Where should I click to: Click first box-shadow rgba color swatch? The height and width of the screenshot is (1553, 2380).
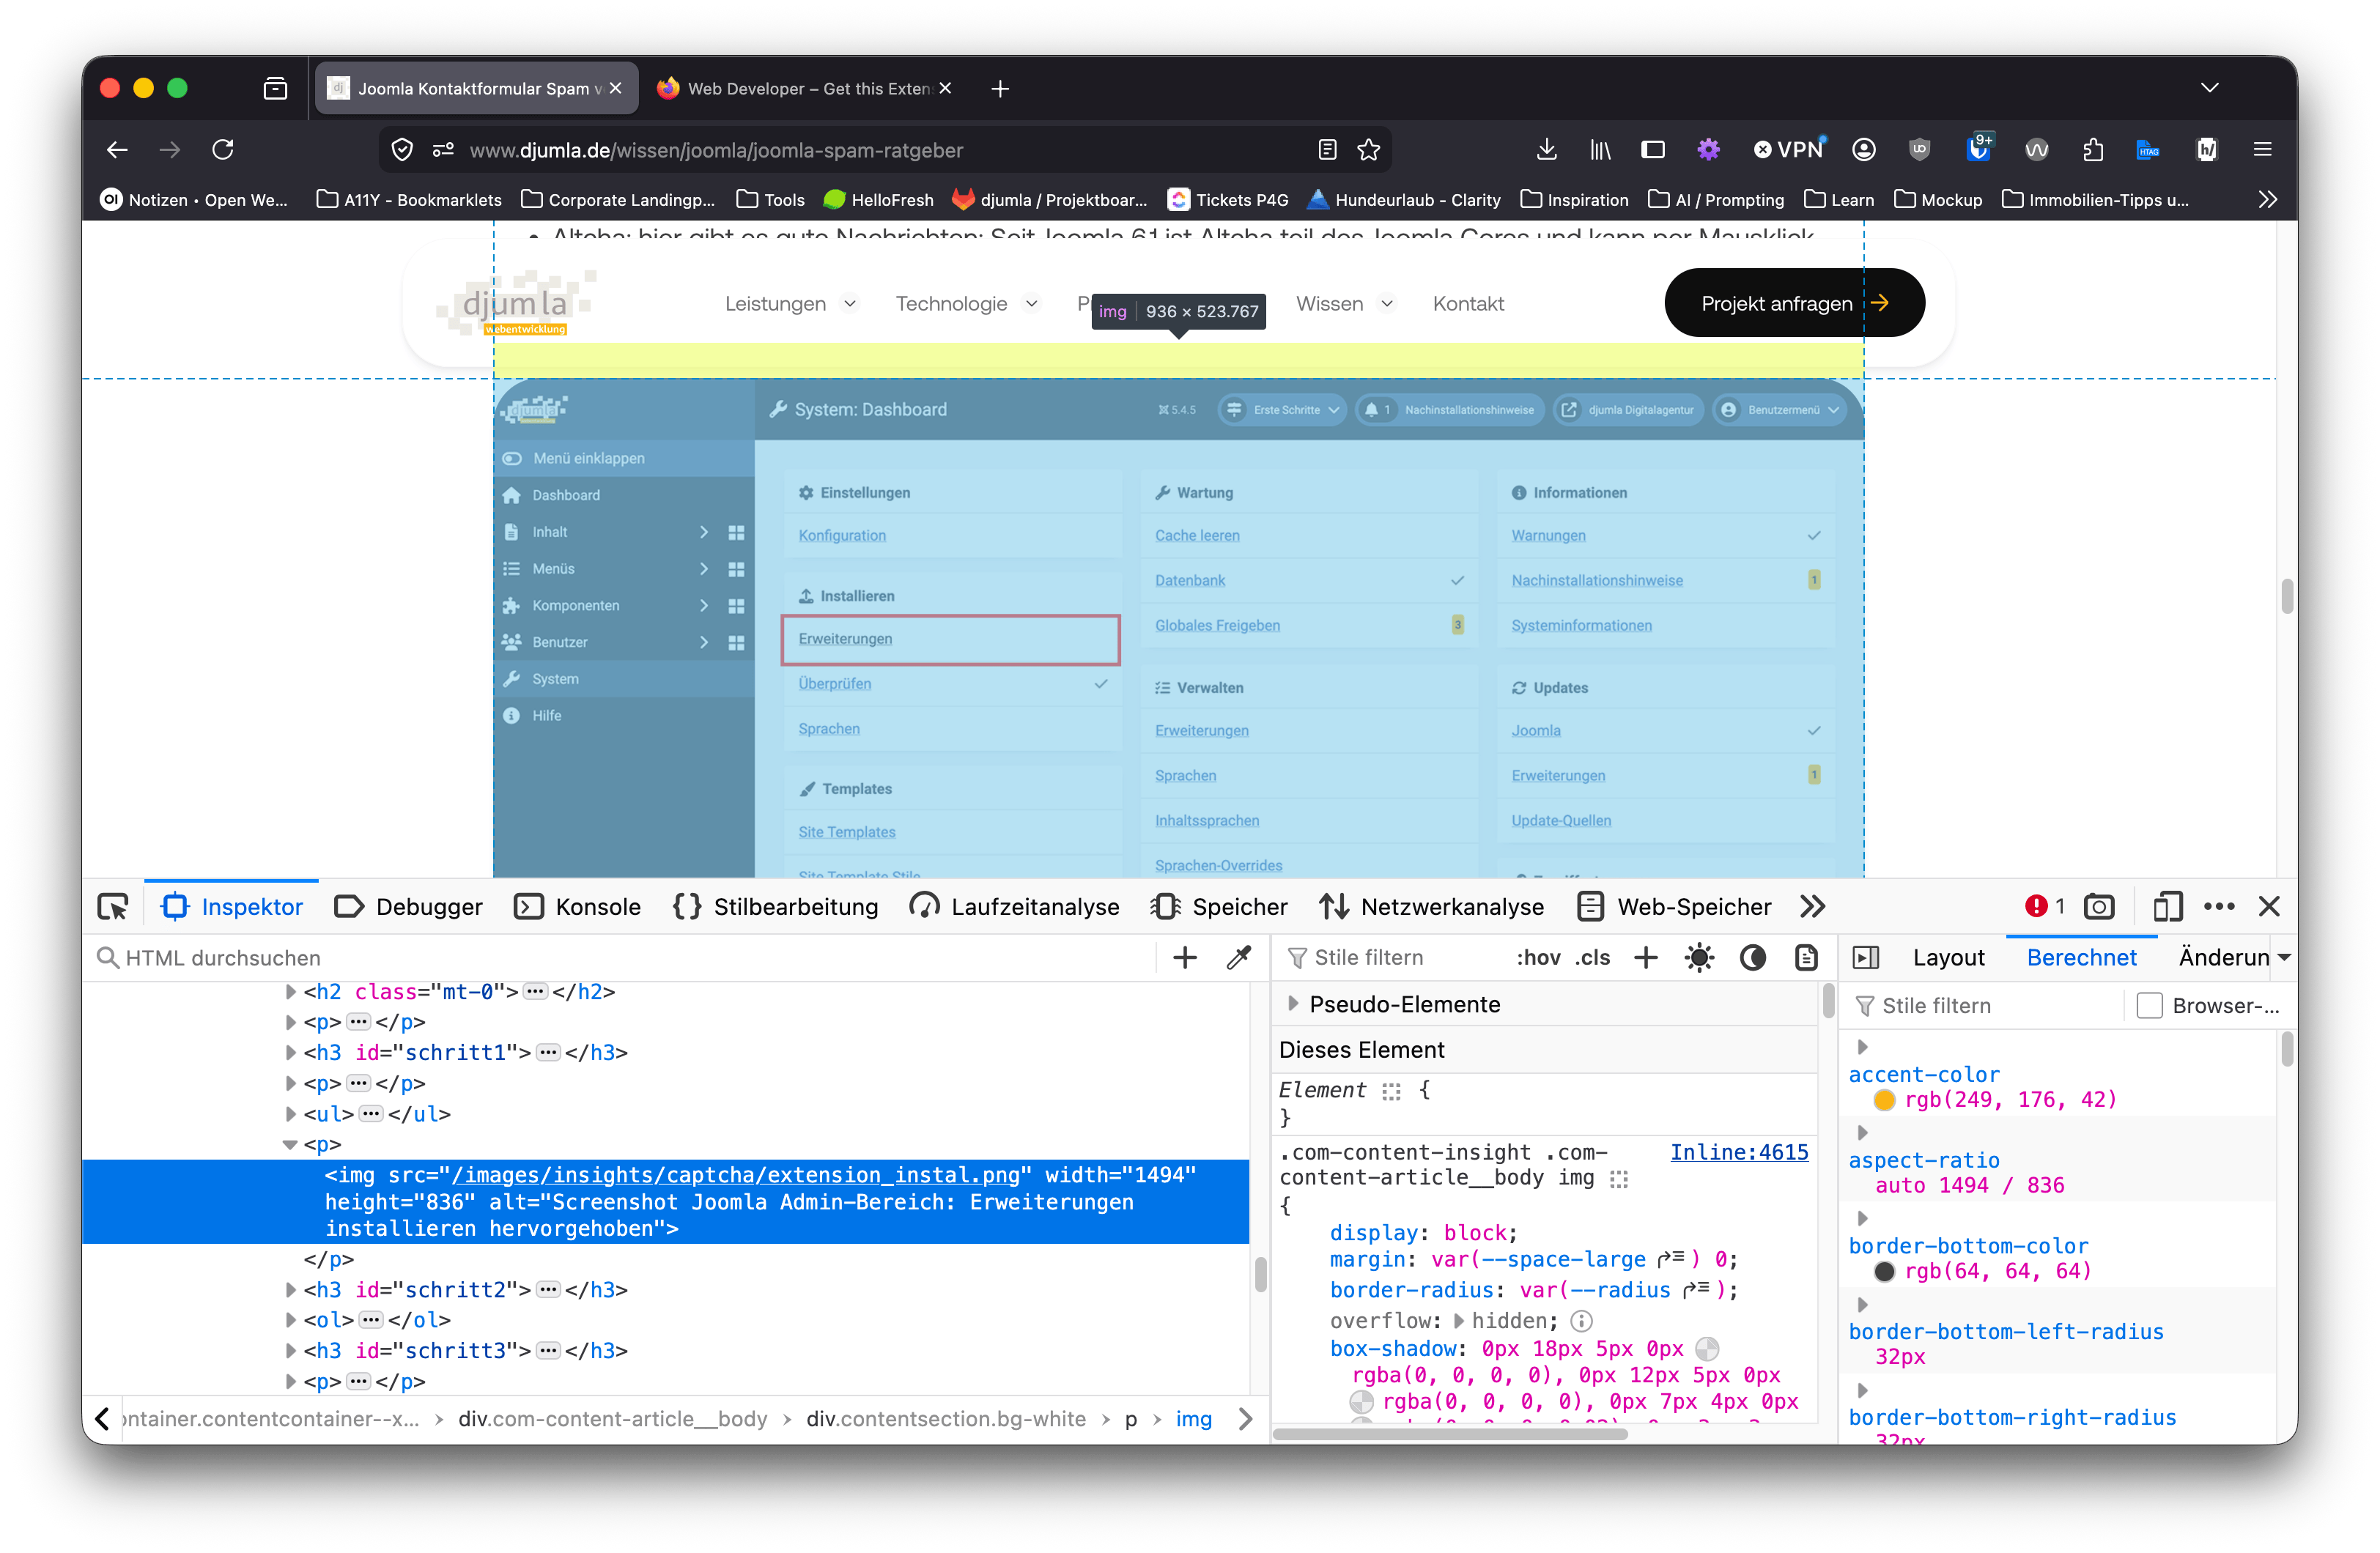(x=1708, y=1348)
